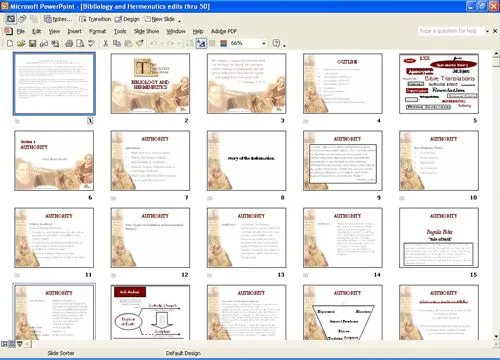Screen dimensions: 500x360
Task: Click the Color/Grayscale icon
Action: 224,43
